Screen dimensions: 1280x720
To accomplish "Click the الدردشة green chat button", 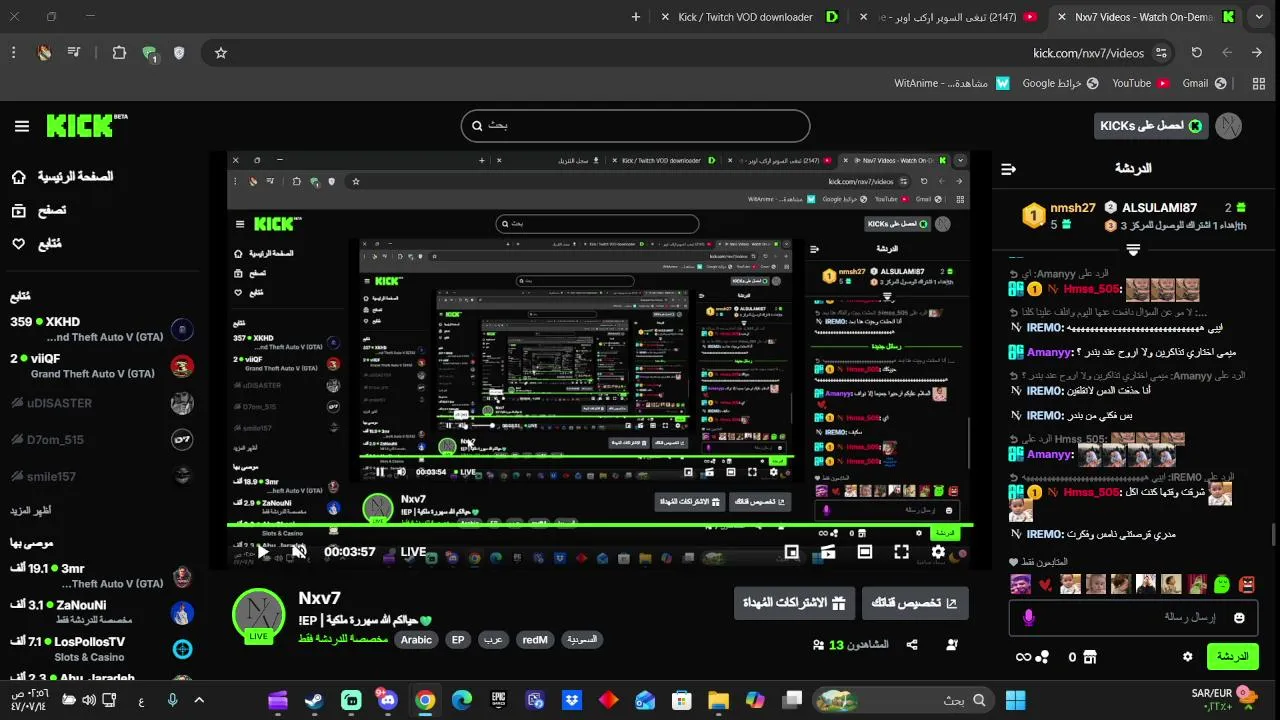I will (x=1232, y=657).
